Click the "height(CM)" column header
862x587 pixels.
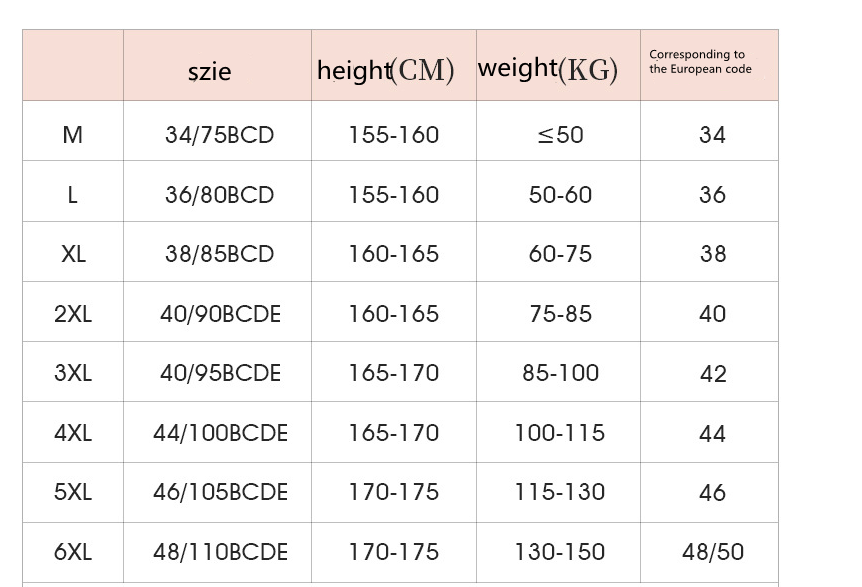pos(386,70)
